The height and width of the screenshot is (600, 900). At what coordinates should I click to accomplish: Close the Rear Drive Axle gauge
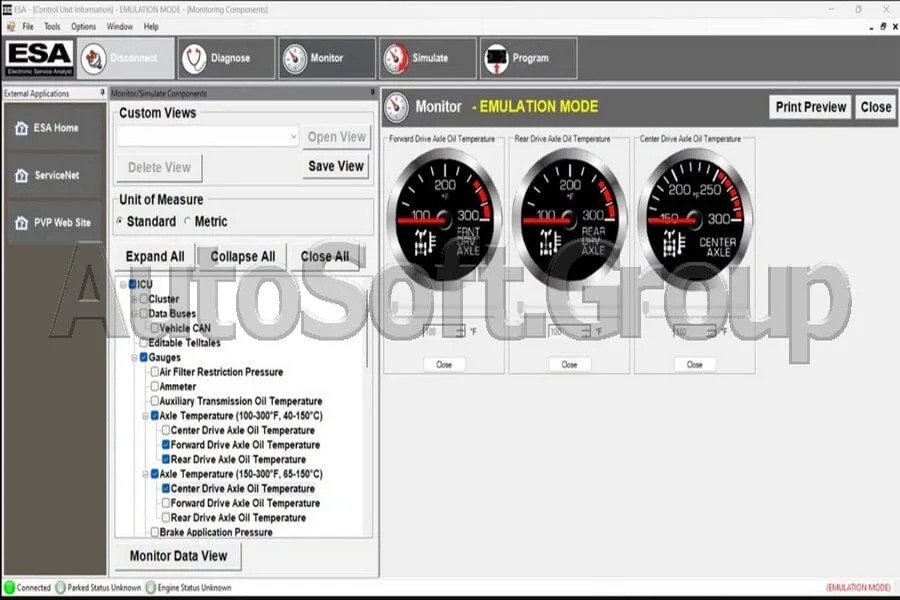(569, 365)
